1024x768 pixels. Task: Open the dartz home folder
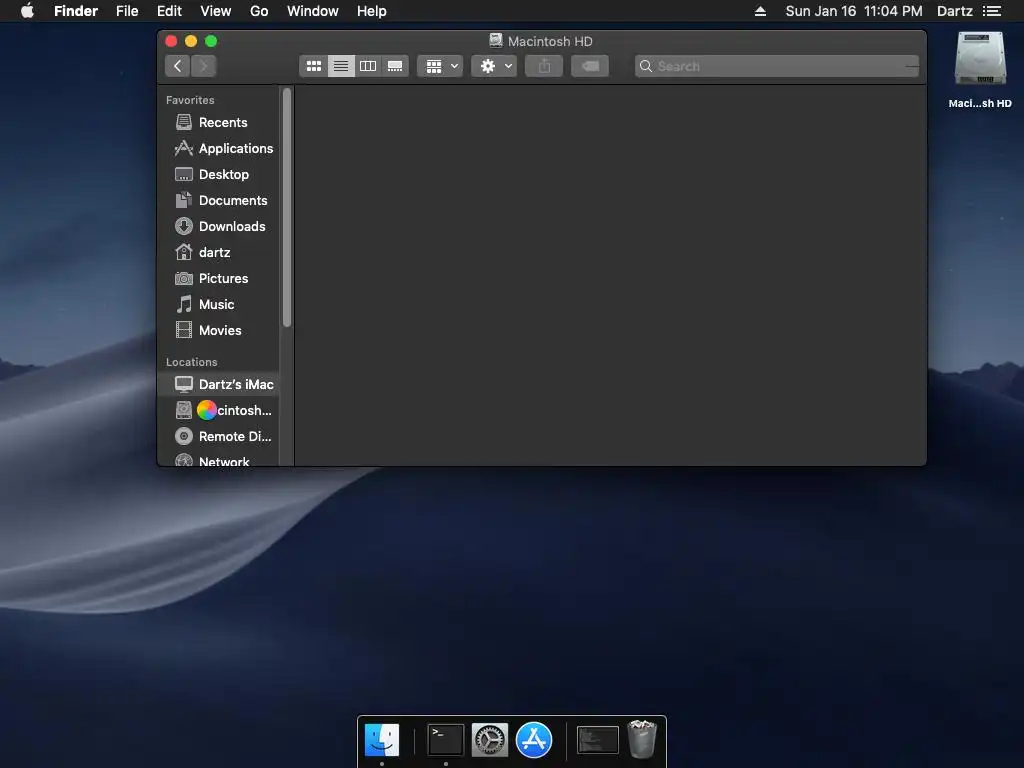tap(220, 253)
